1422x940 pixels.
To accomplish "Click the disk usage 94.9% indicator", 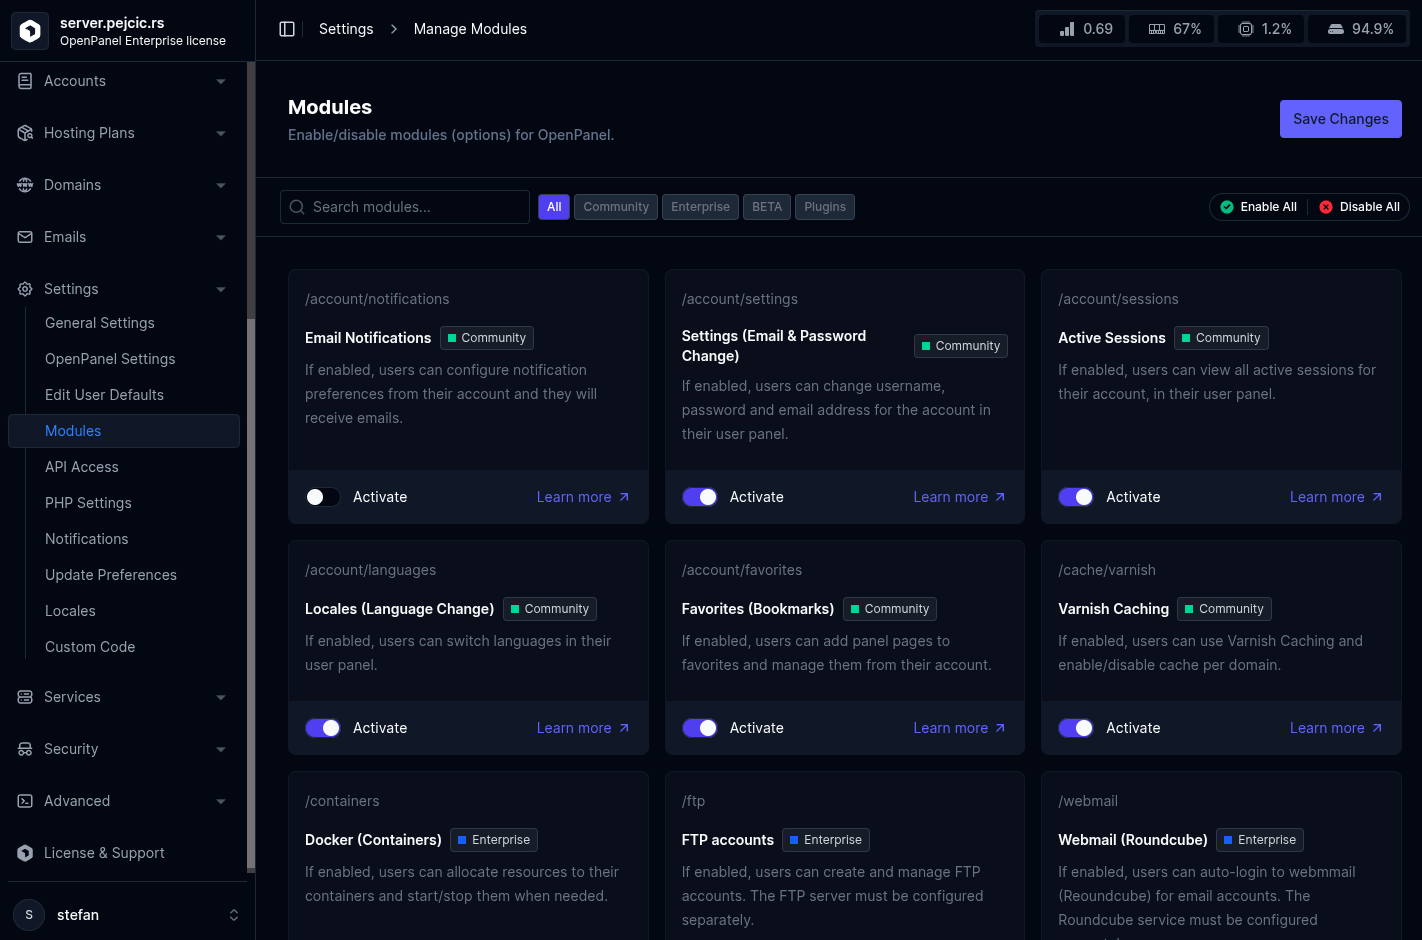I will tap(1358, 29).
